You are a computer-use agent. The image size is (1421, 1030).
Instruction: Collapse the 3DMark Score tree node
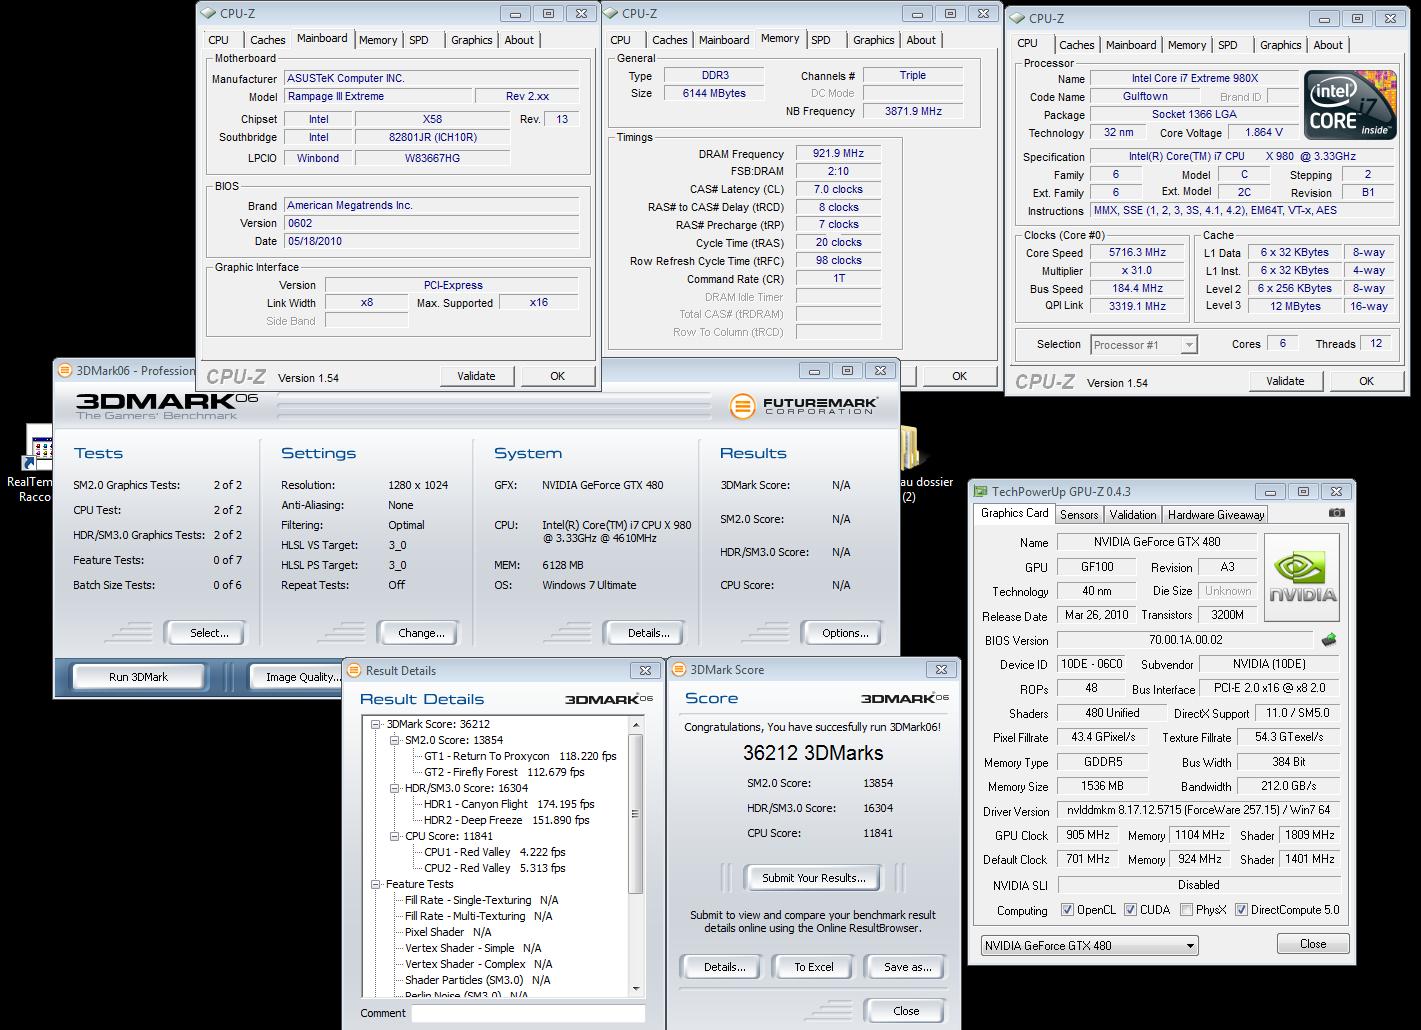tap(376, 724)
